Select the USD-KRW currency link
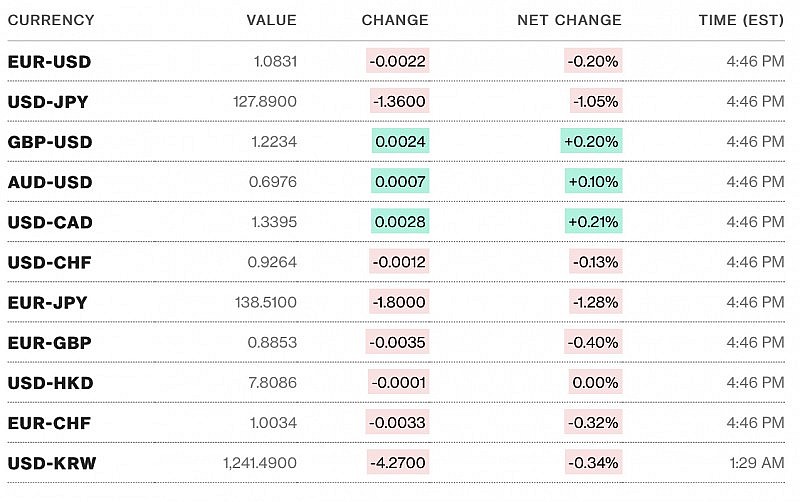This screenshot has height=502, width=800. (52, 463)
